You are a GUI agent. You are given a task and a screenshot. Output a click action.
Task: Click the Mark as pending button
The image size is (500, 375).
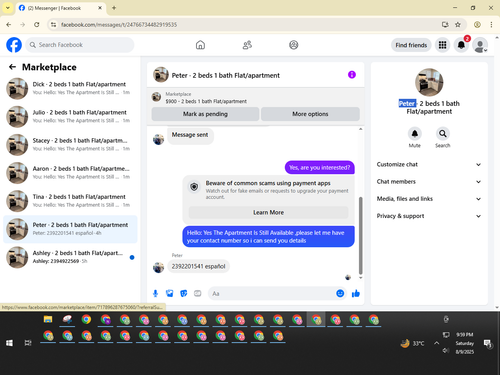[x=205, y=114]
